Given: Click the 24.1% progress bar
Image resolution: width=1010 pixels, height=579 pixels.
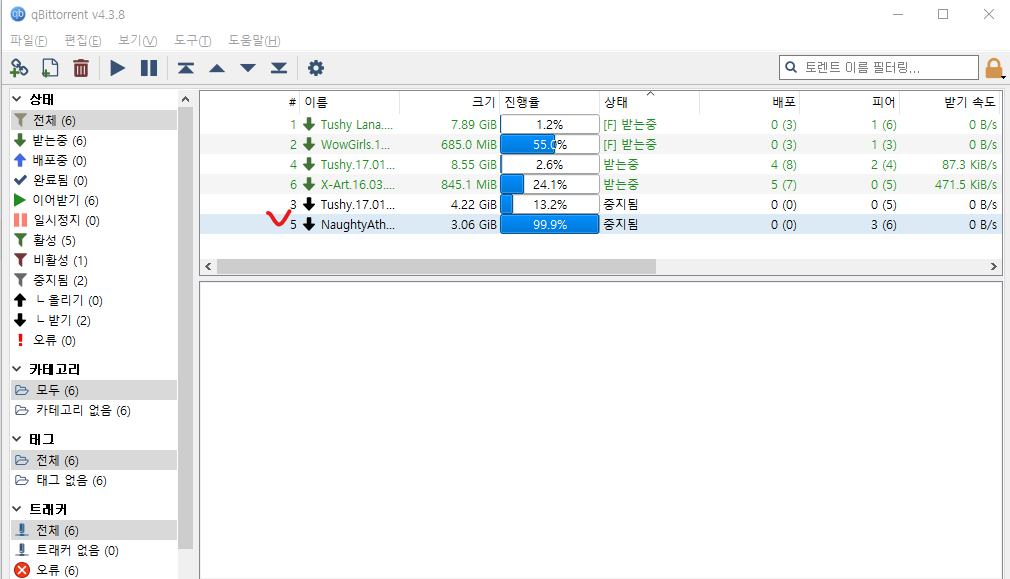Looking at the screenshot, I should tap(549, 184).
